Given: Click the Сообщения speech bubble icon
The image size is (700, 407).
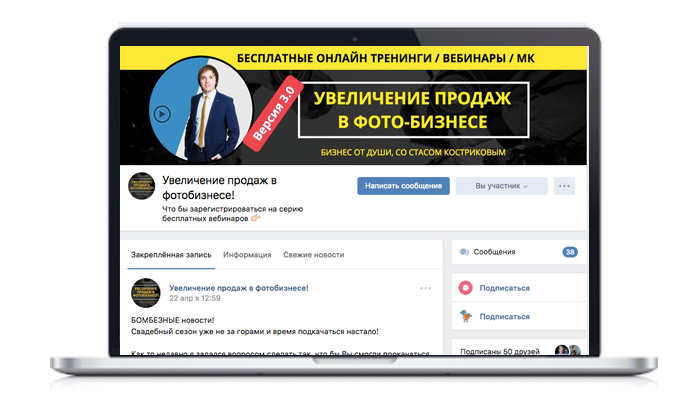Looking at the screenshot, I should point(464,252).
